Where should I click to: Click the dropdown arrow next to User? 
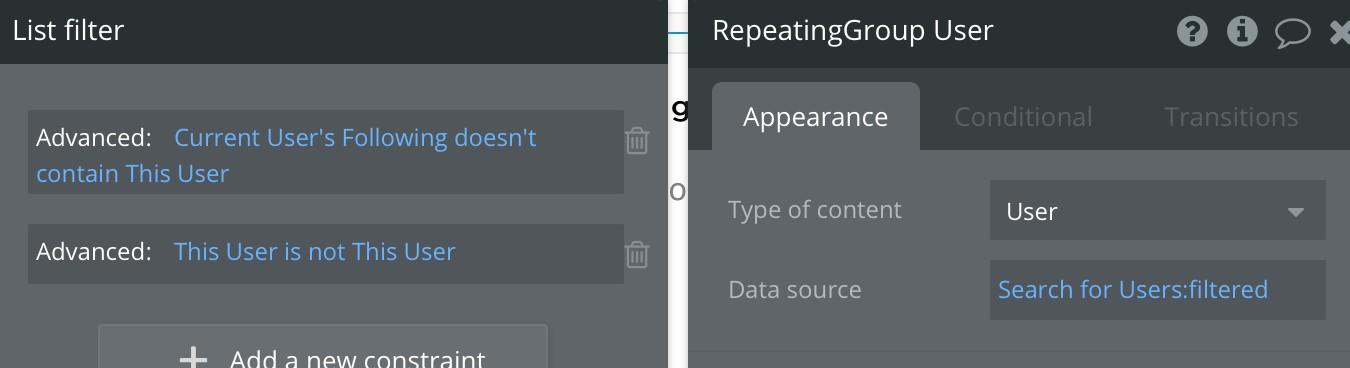click(1296, 212)
